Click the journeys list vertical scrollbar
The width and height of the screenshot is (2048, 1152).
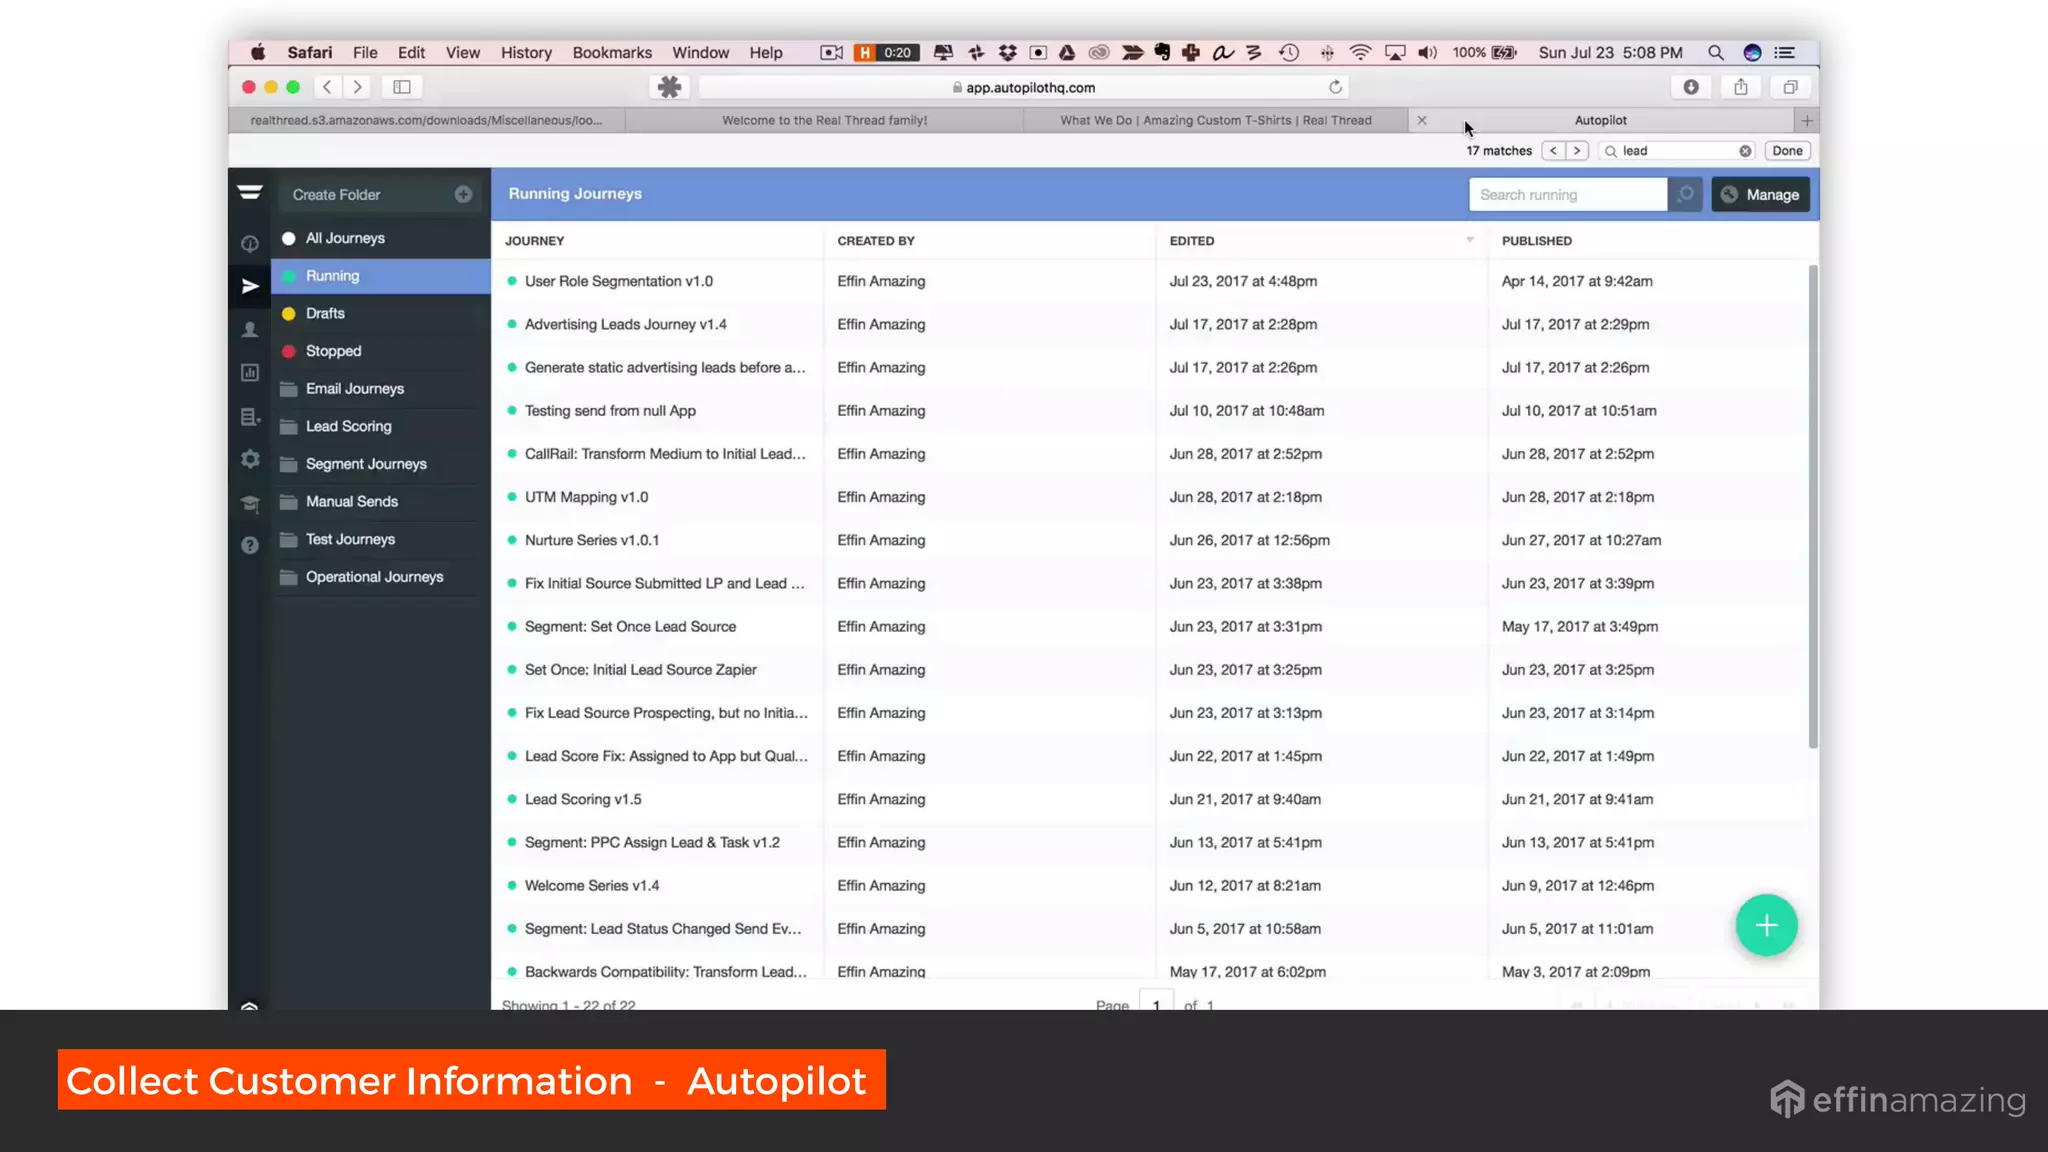[x=1812, y=506]
